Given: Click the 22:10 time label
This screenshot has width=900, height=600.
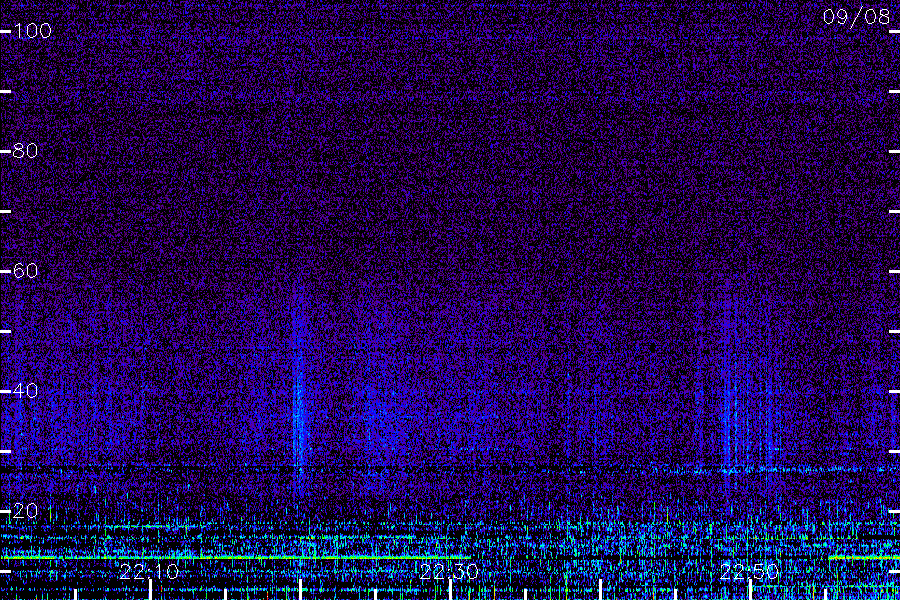Looking at the screenshot, I should tap(149, 571).
